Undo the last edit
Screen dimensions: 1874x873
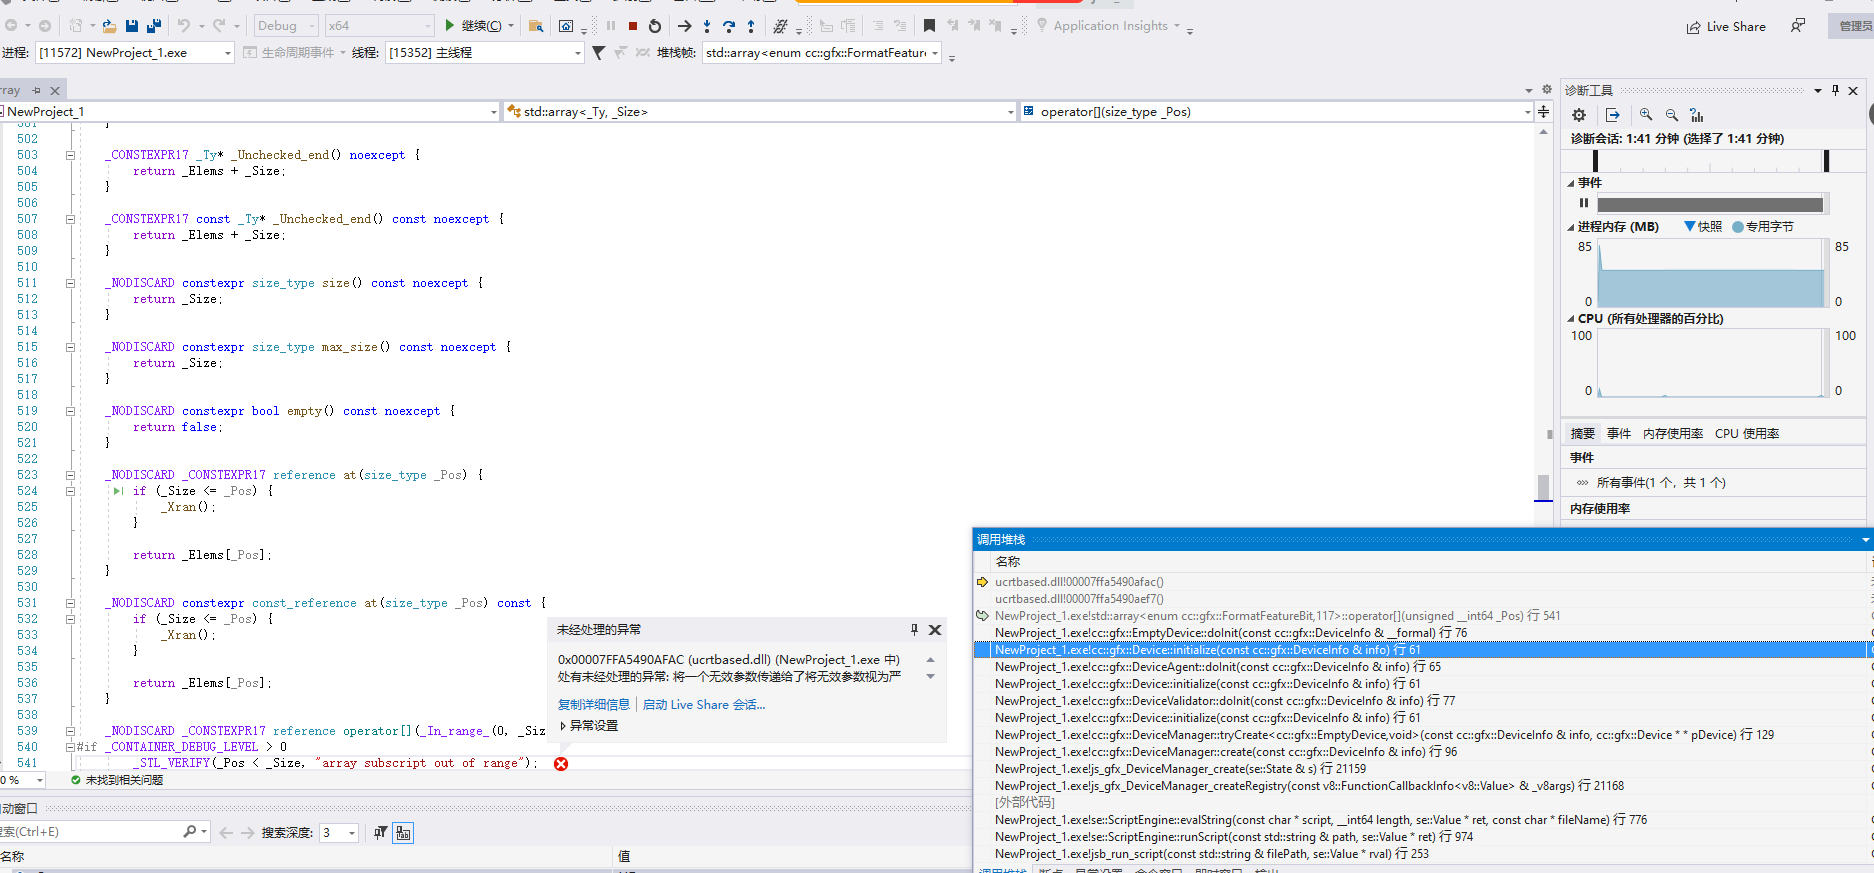184,26
